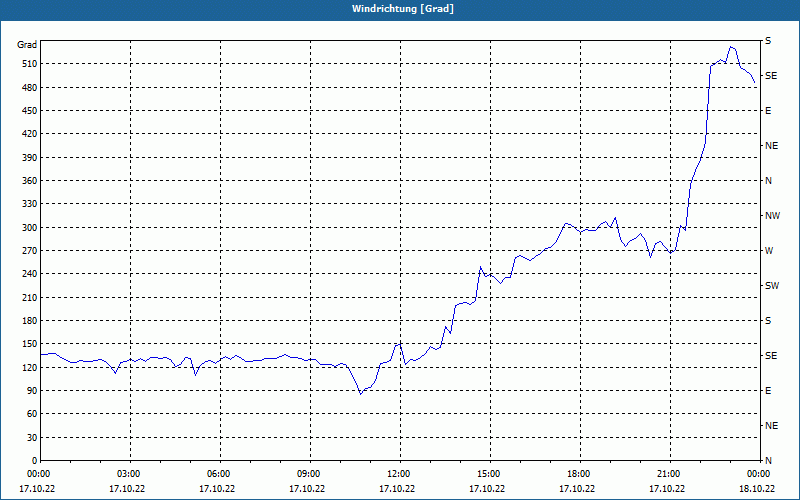Select the 17.10.22 date under 06:00

pos(217,488)
